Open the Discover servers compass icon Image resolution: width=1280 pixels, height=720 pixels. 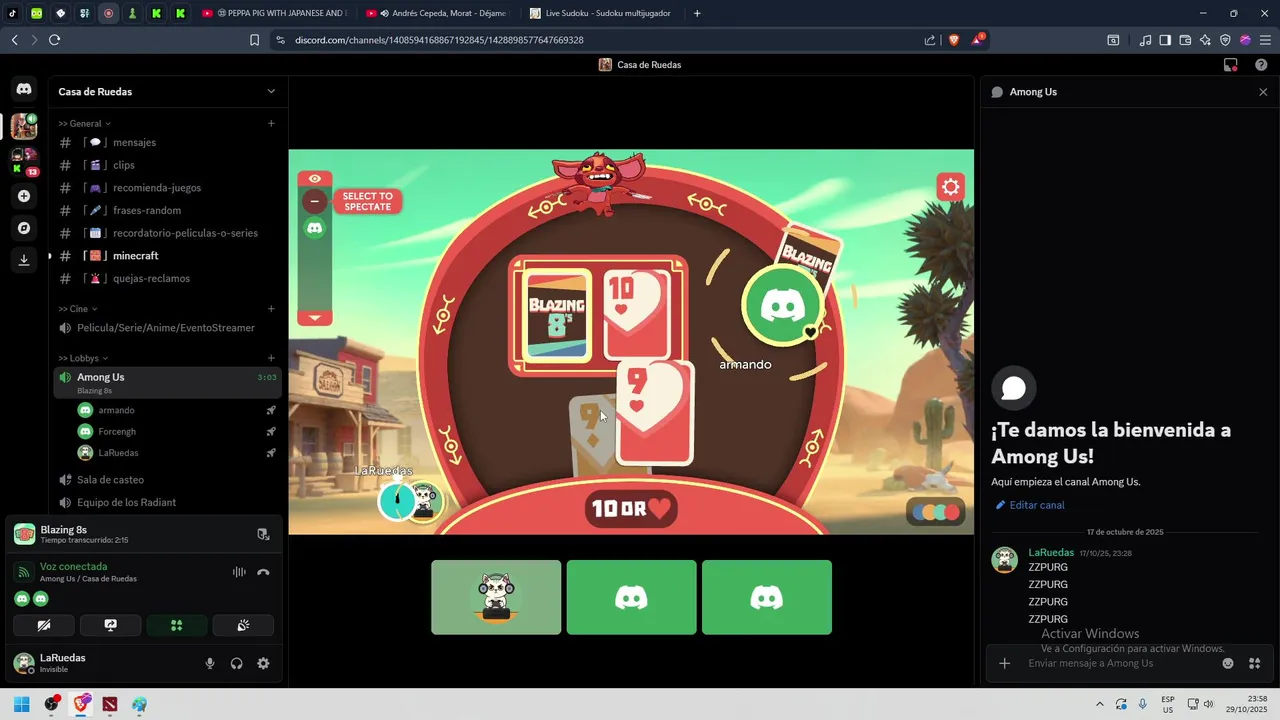tap(24, 228)
